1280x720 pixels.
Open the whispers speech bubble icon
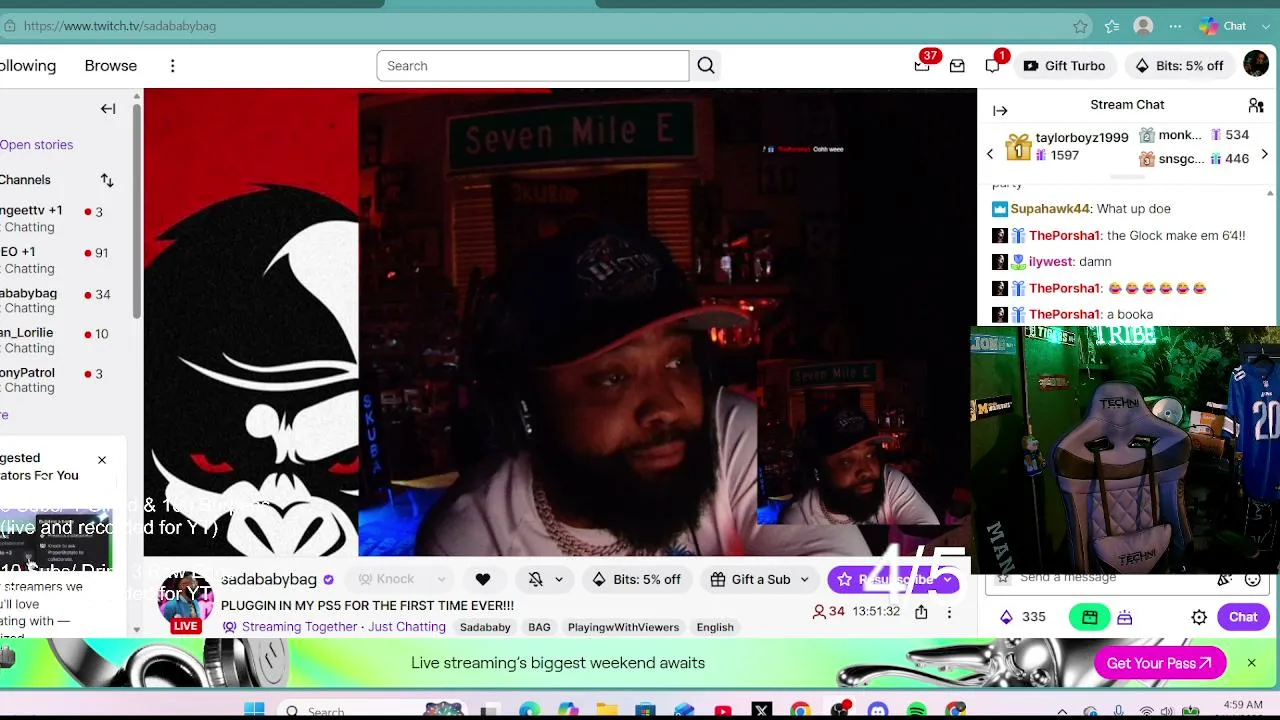click(x=992, y=66)
